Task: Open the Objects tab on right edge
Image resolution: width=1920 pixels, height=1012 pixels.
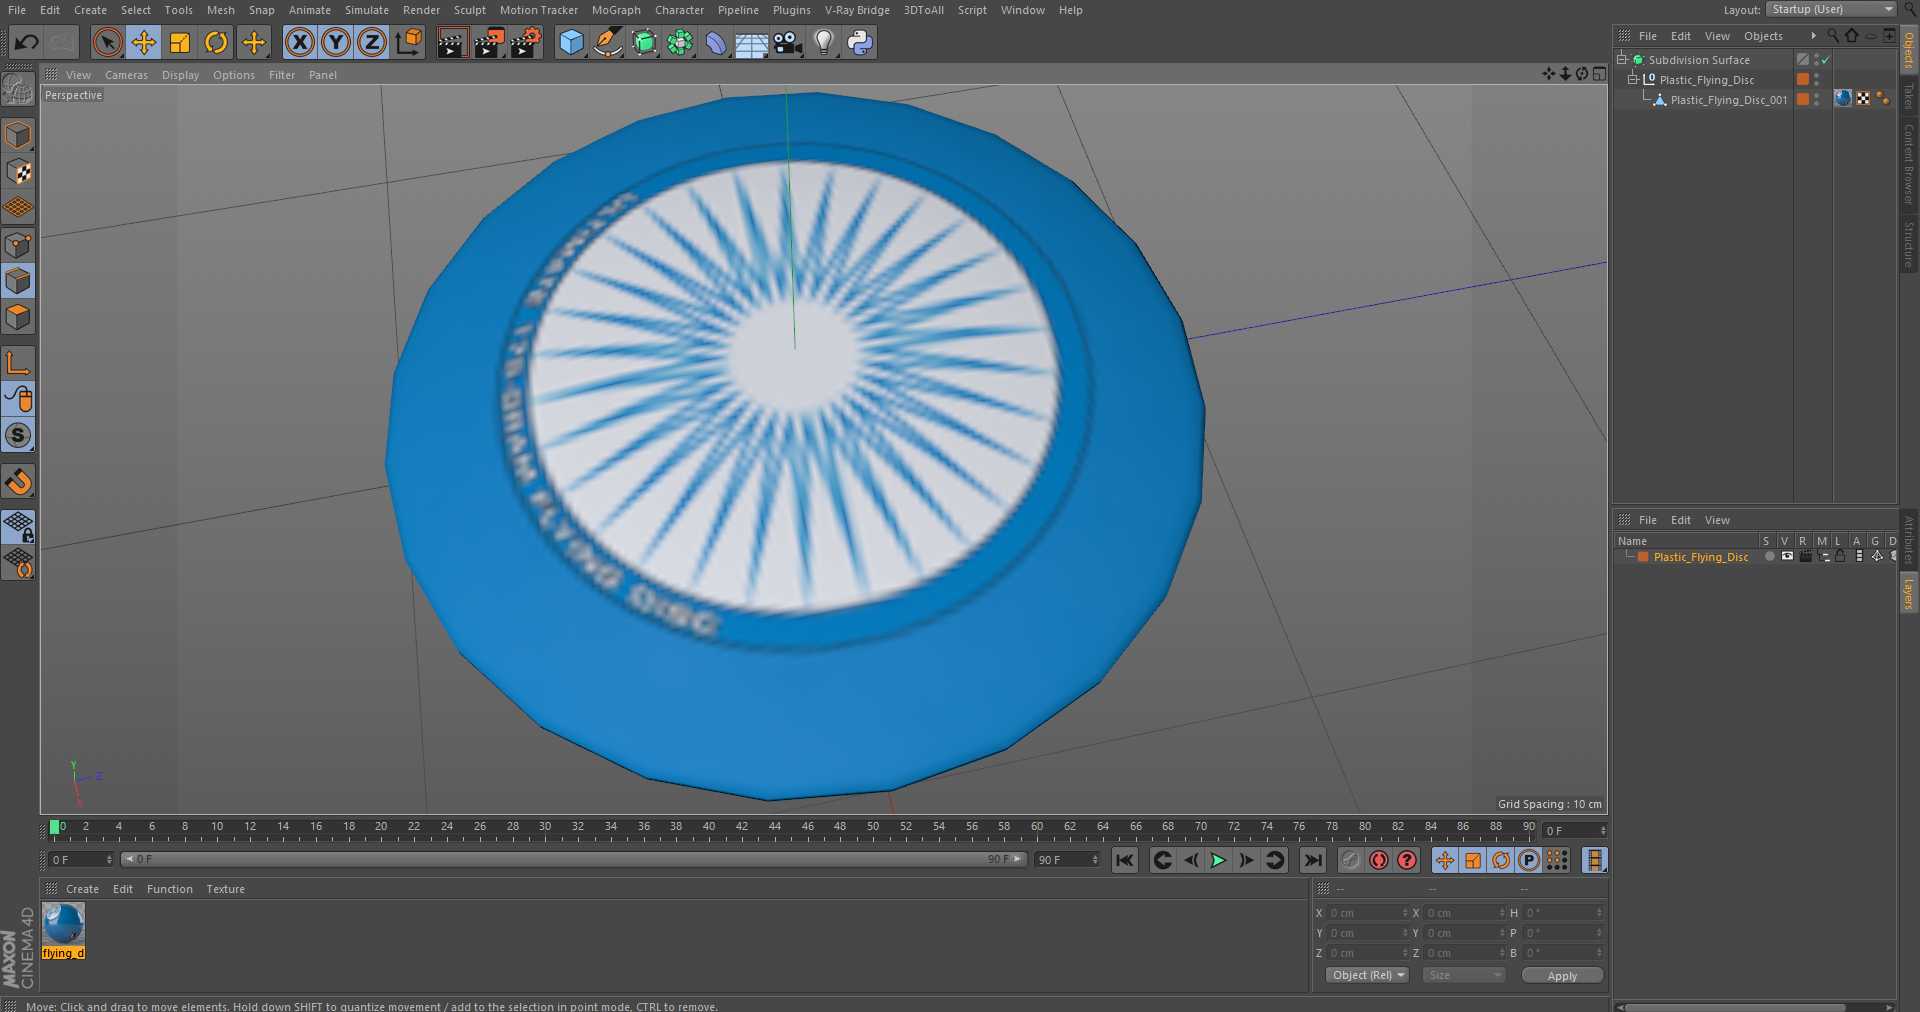Action: point(1909,49)
